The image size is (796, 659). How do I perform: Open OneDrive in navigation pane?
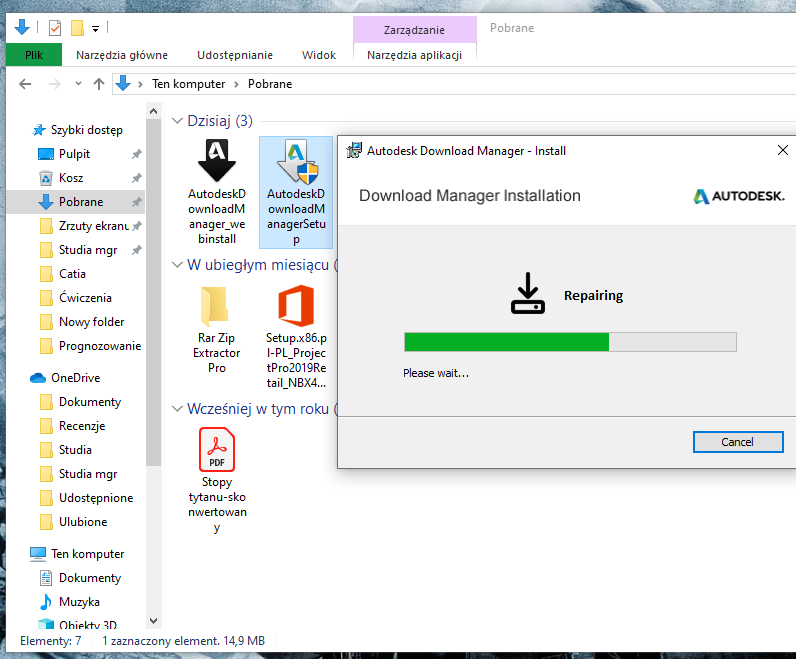pyautogui.click(x=75, y=378)
